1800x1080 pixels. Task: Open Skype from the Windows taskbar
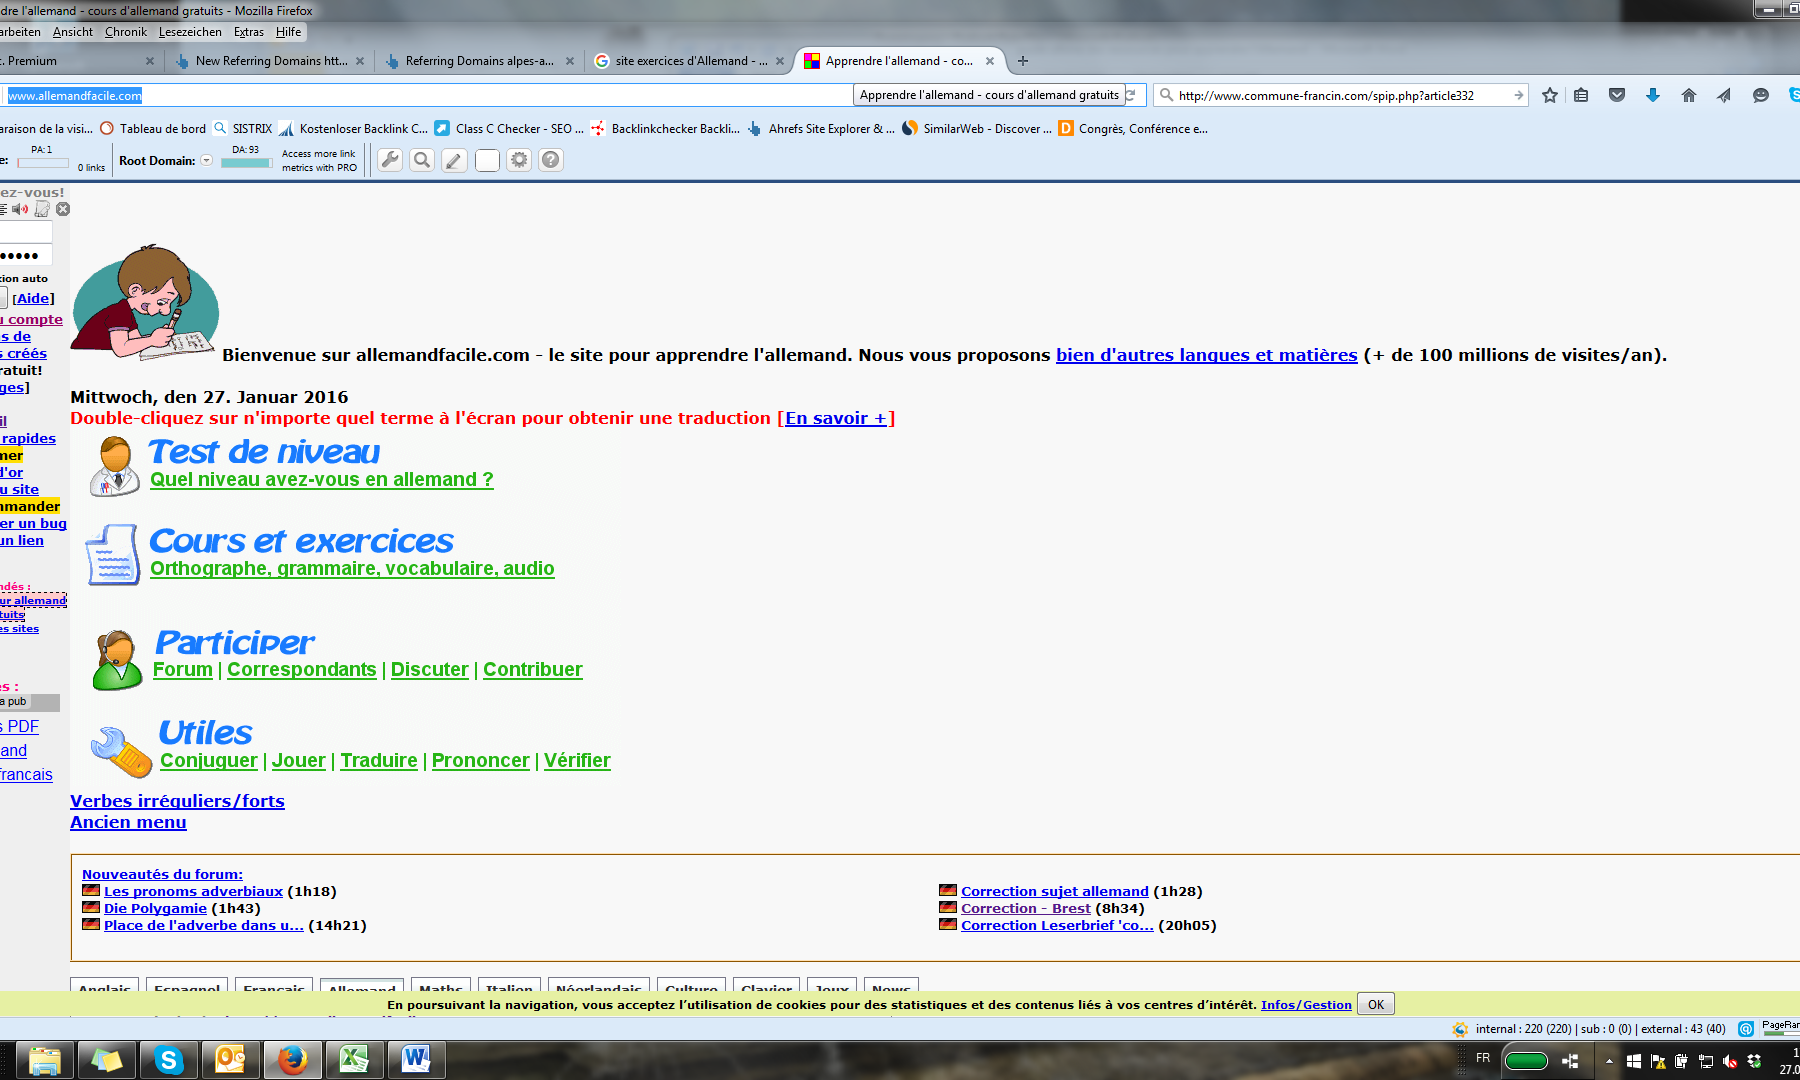pyautogui.click(x=168, y=1059)
